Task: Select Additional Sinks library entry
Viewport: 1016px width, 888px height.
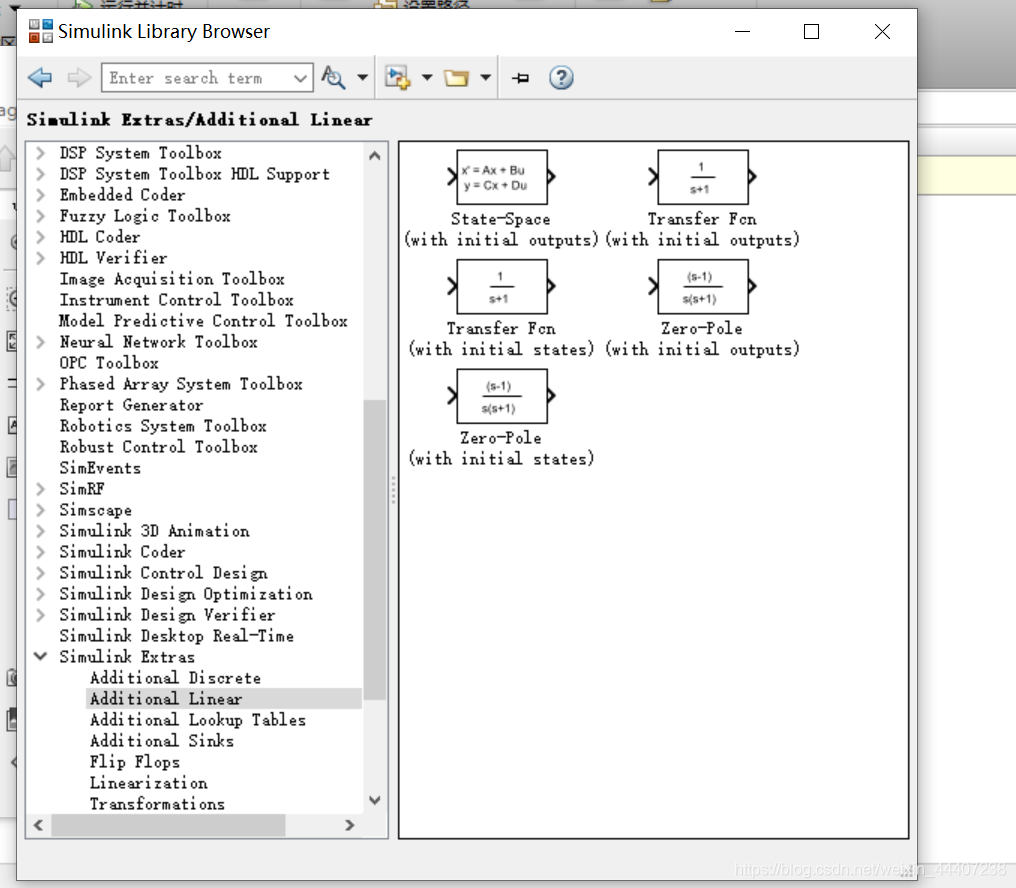Action: point(161,741)
